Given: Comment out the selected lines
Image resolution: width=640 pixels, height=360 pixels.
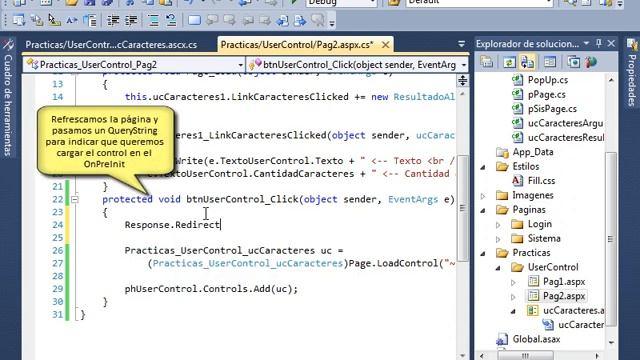Looking at the screenshot, I should click(x=153, y=20).
